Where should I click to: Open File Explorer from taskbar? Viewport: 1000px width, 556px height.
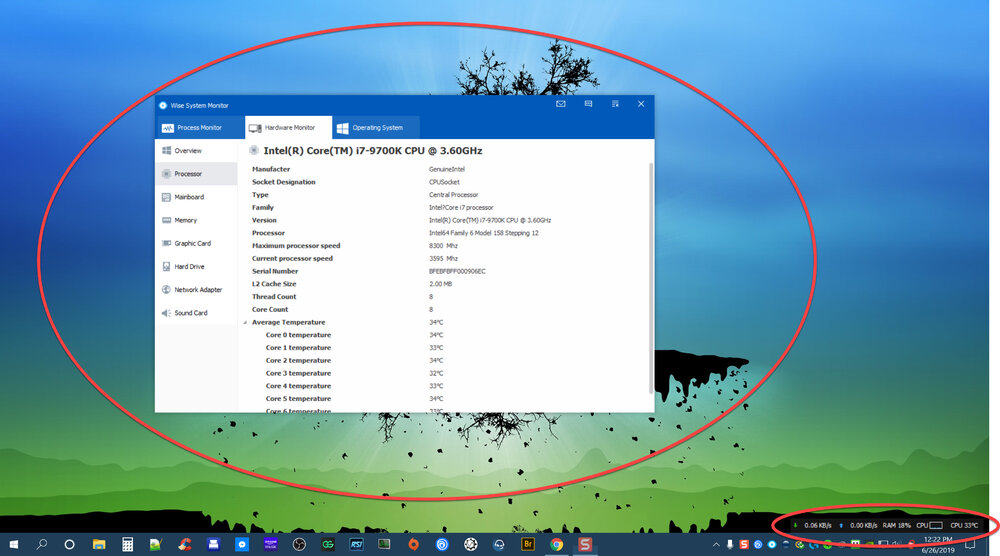(x=99, y=545)
